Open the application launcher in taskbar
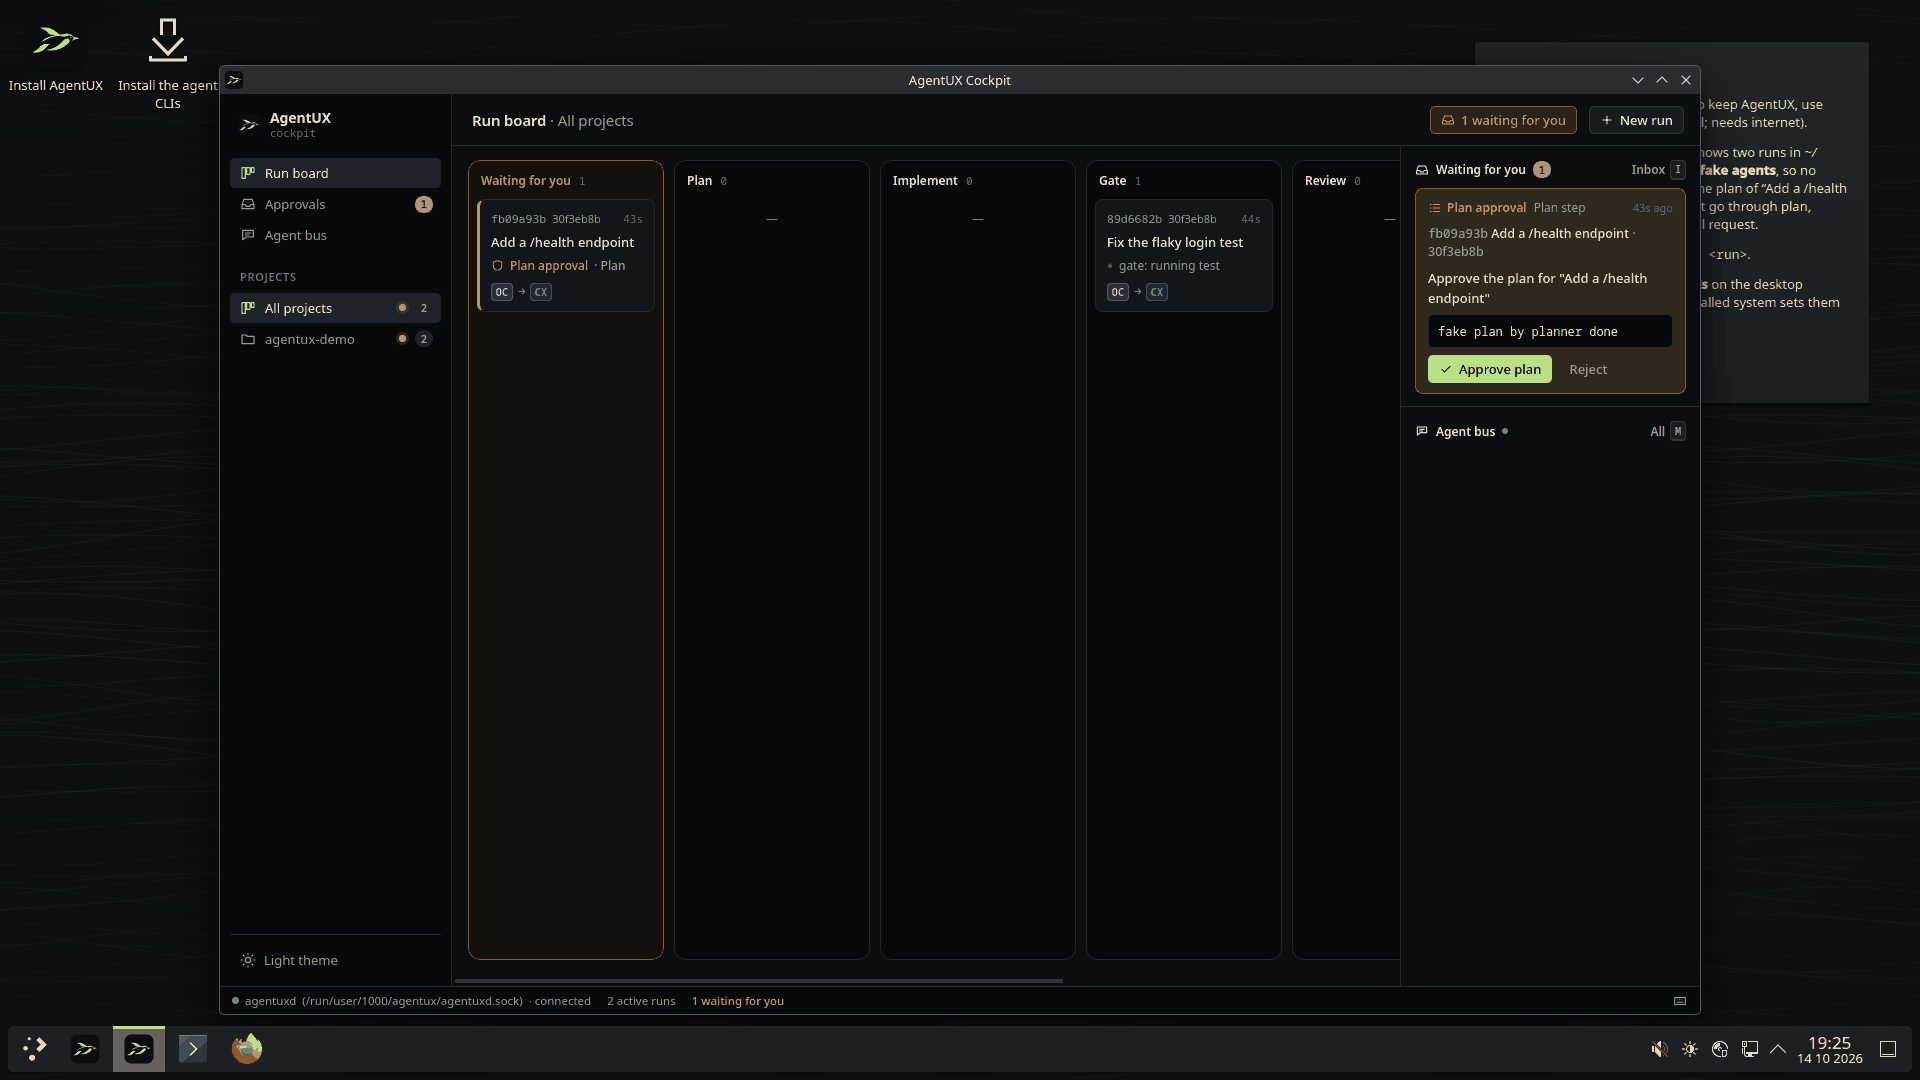This screenshot has height=1080, width=1920. (35, 1048)
